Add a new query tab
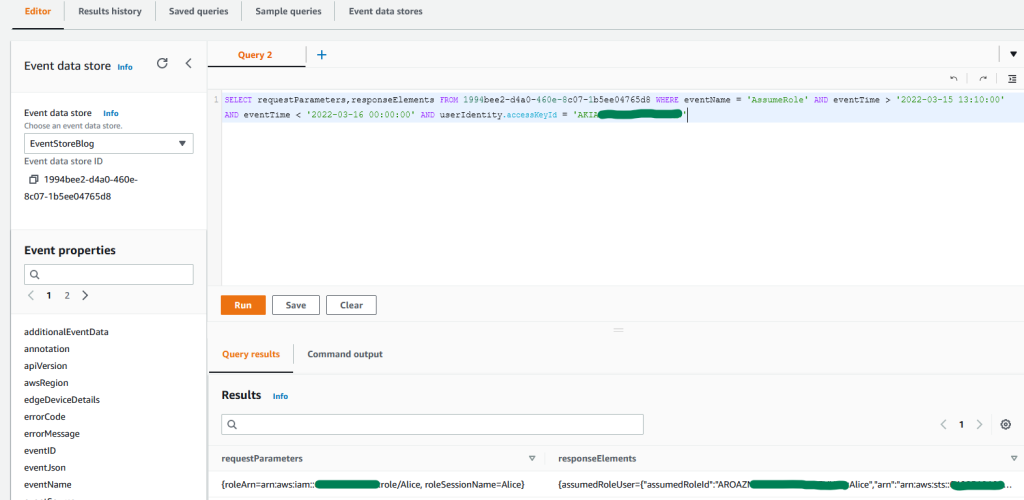1024x500 pixels. coord(321,55)
